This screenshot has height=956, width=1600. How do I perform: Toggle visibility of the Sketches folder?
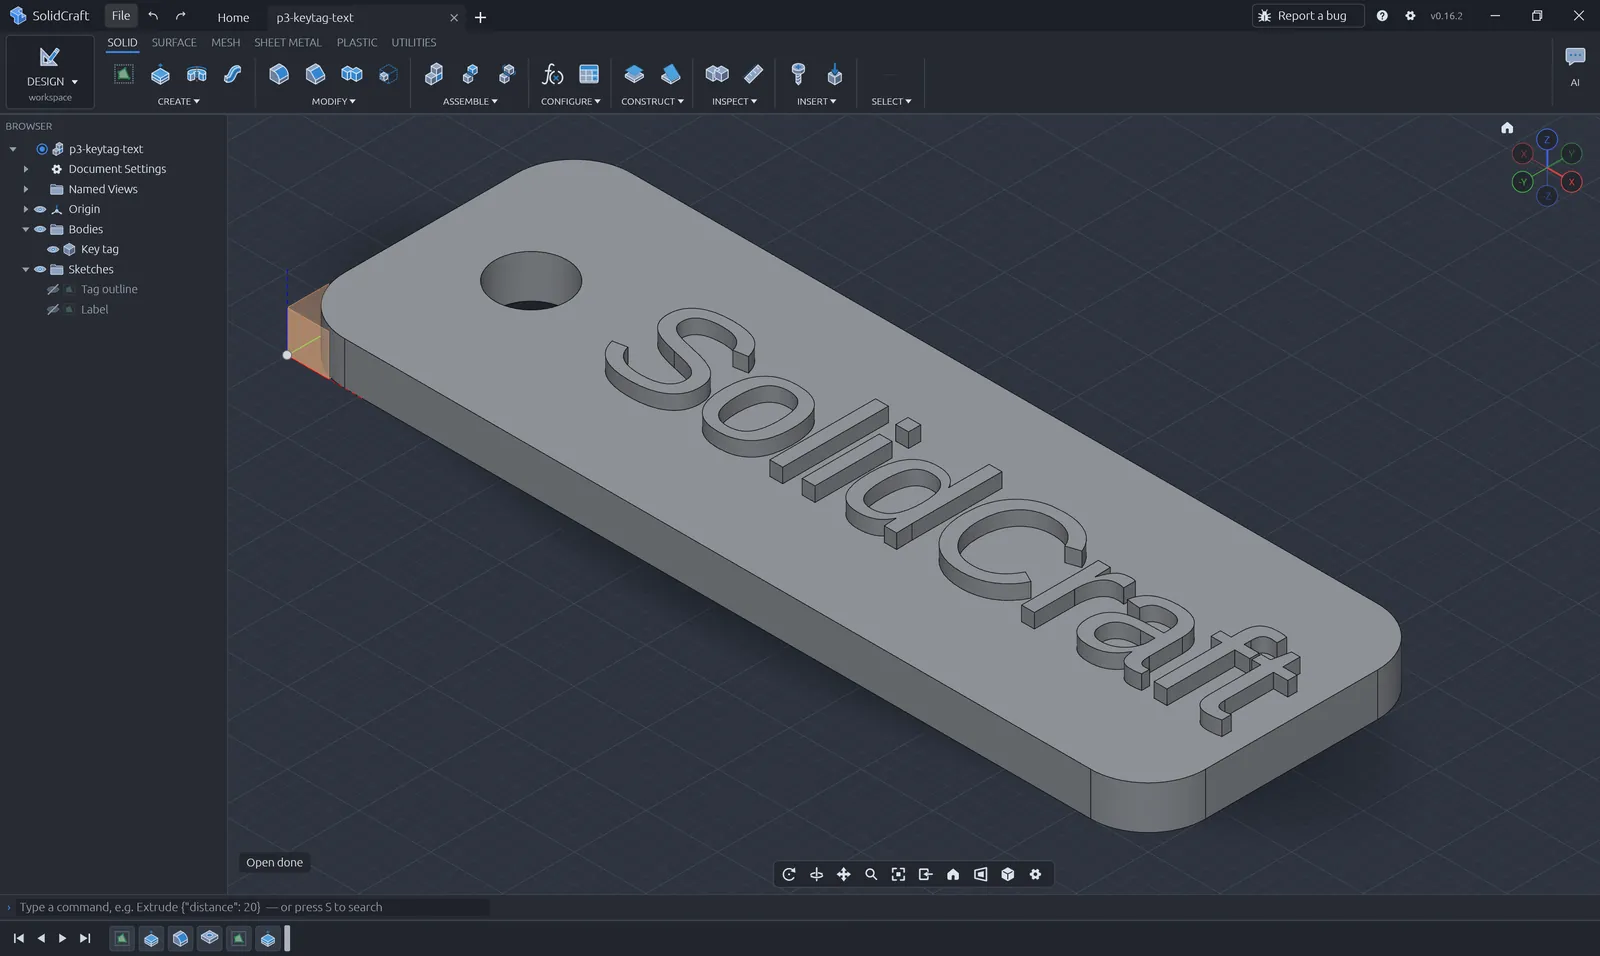tap(40, 269)
